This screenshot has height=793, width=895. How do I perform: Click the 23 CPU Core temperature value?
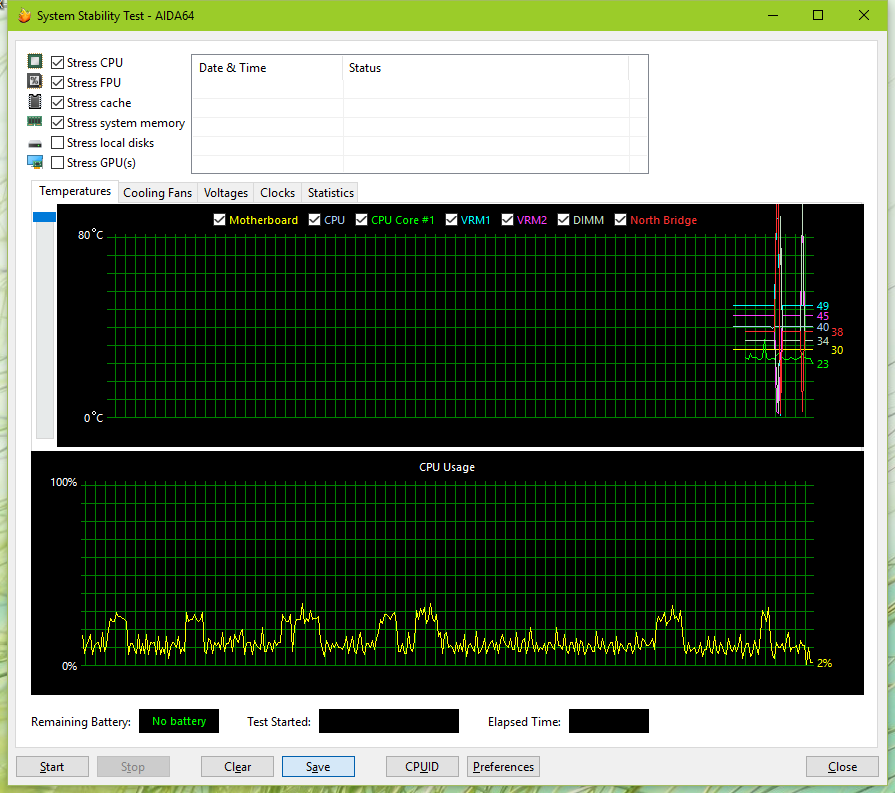tap(823, 364)
